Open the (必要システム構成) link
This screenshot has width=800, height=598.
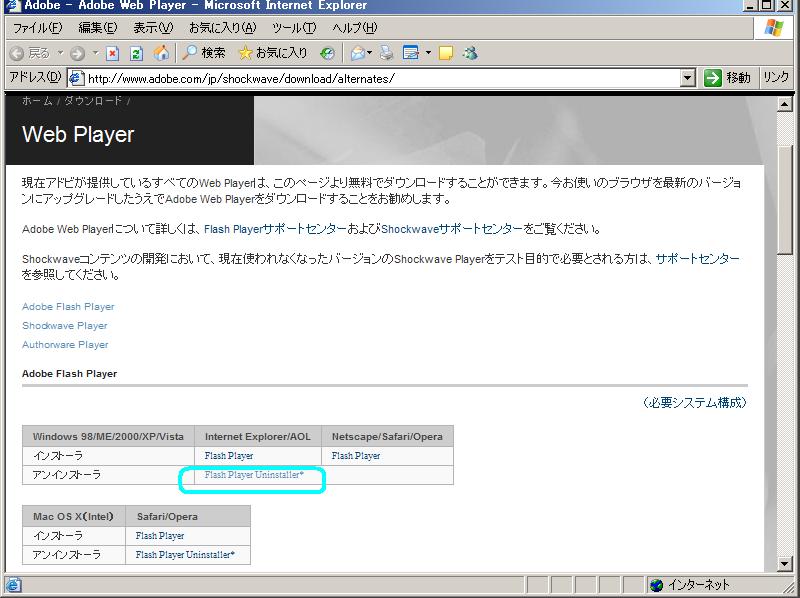pos(694,403)
